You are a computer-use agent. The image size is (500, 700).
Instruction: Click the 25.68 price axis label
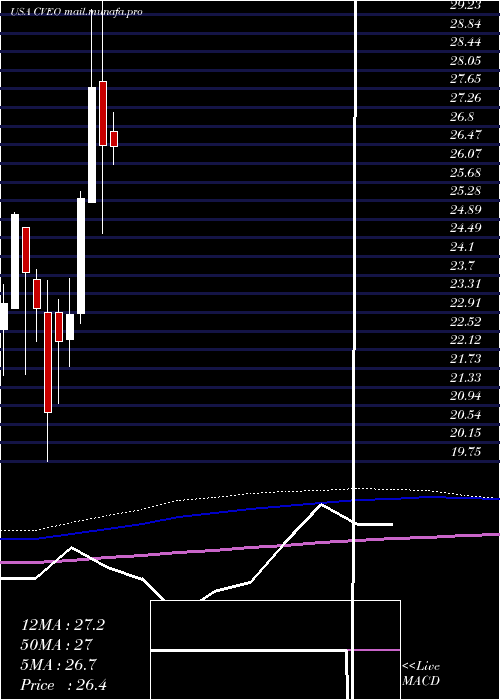click(x=465, y=172)
